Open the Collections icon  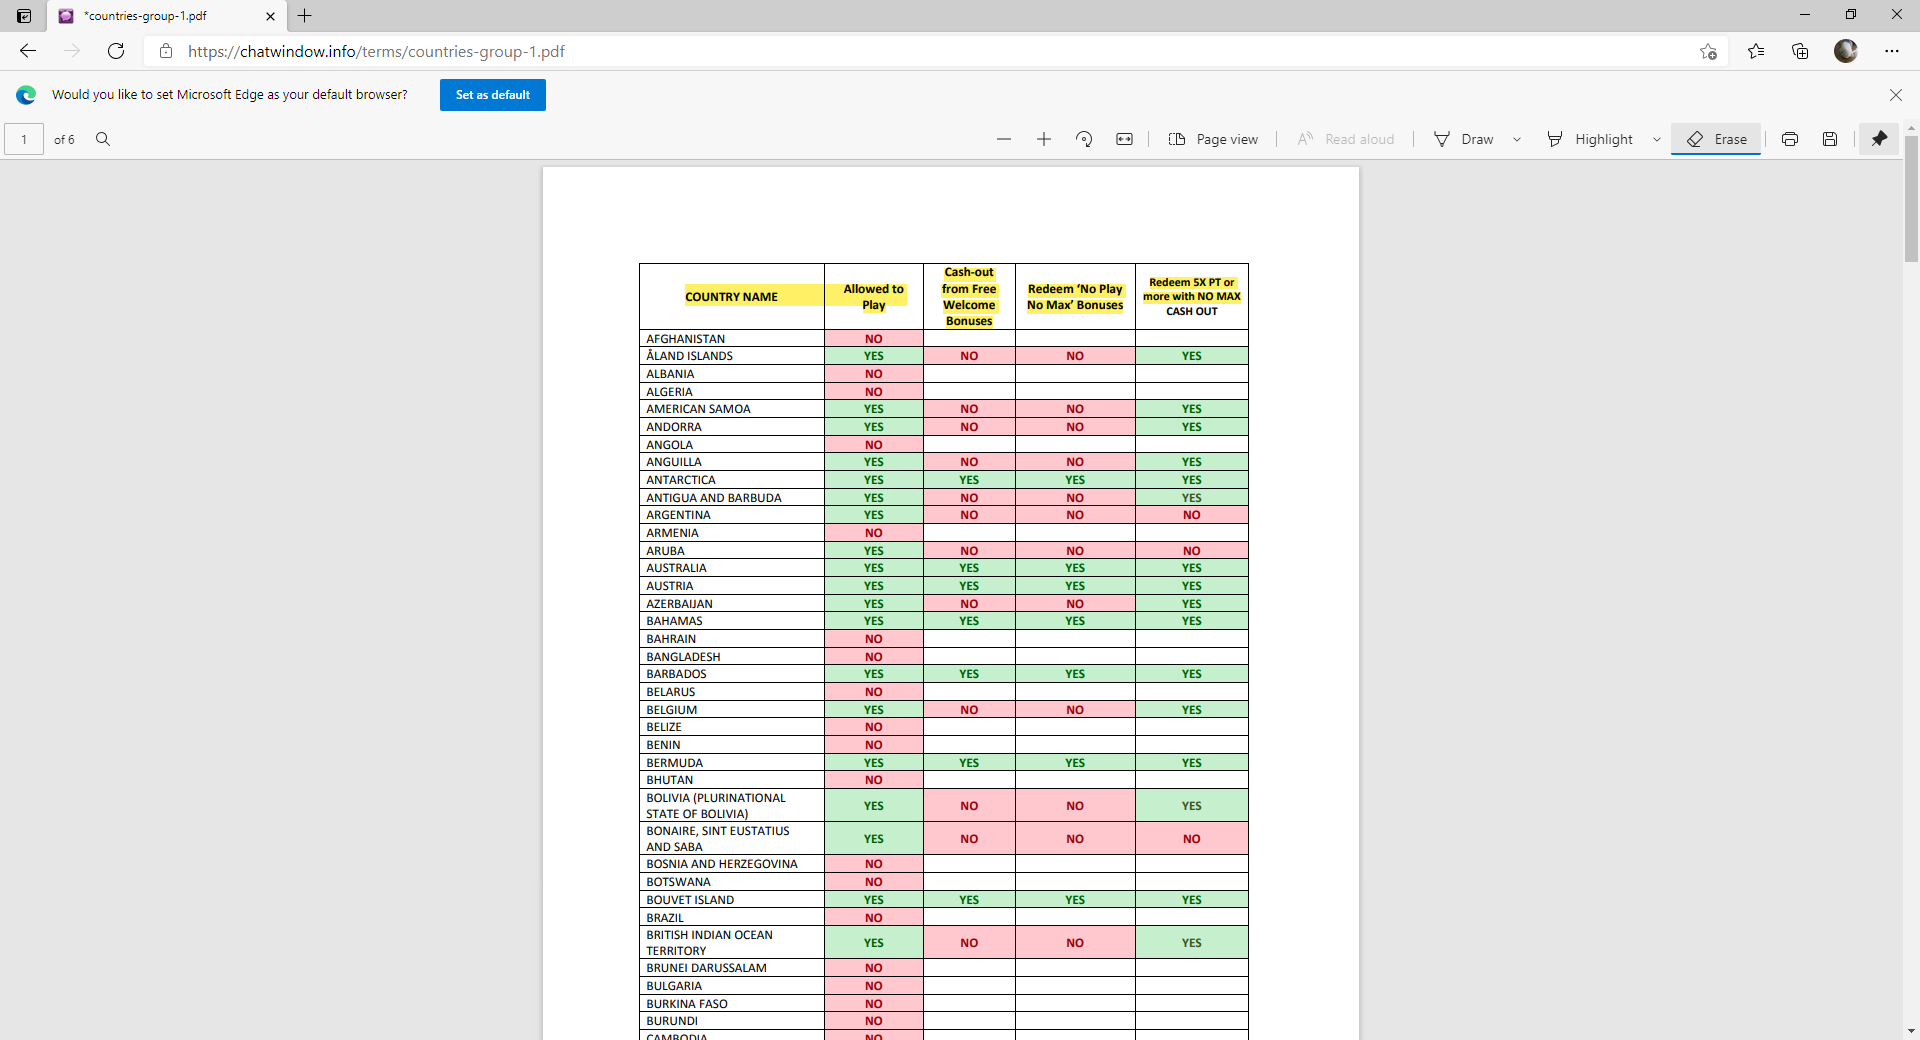(1800, 51)
